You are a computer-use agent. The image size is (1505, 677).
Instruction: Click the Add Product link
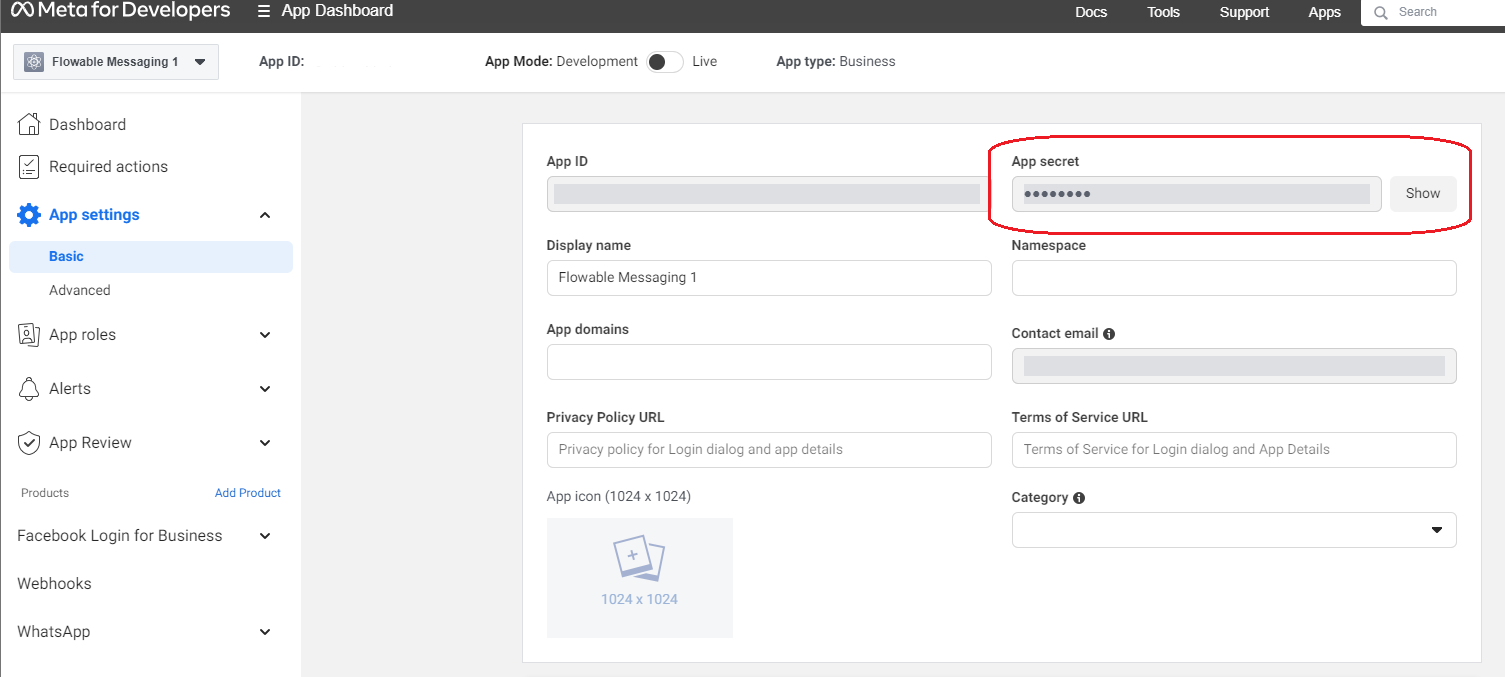pyautogui.click(x=247, y=492)
